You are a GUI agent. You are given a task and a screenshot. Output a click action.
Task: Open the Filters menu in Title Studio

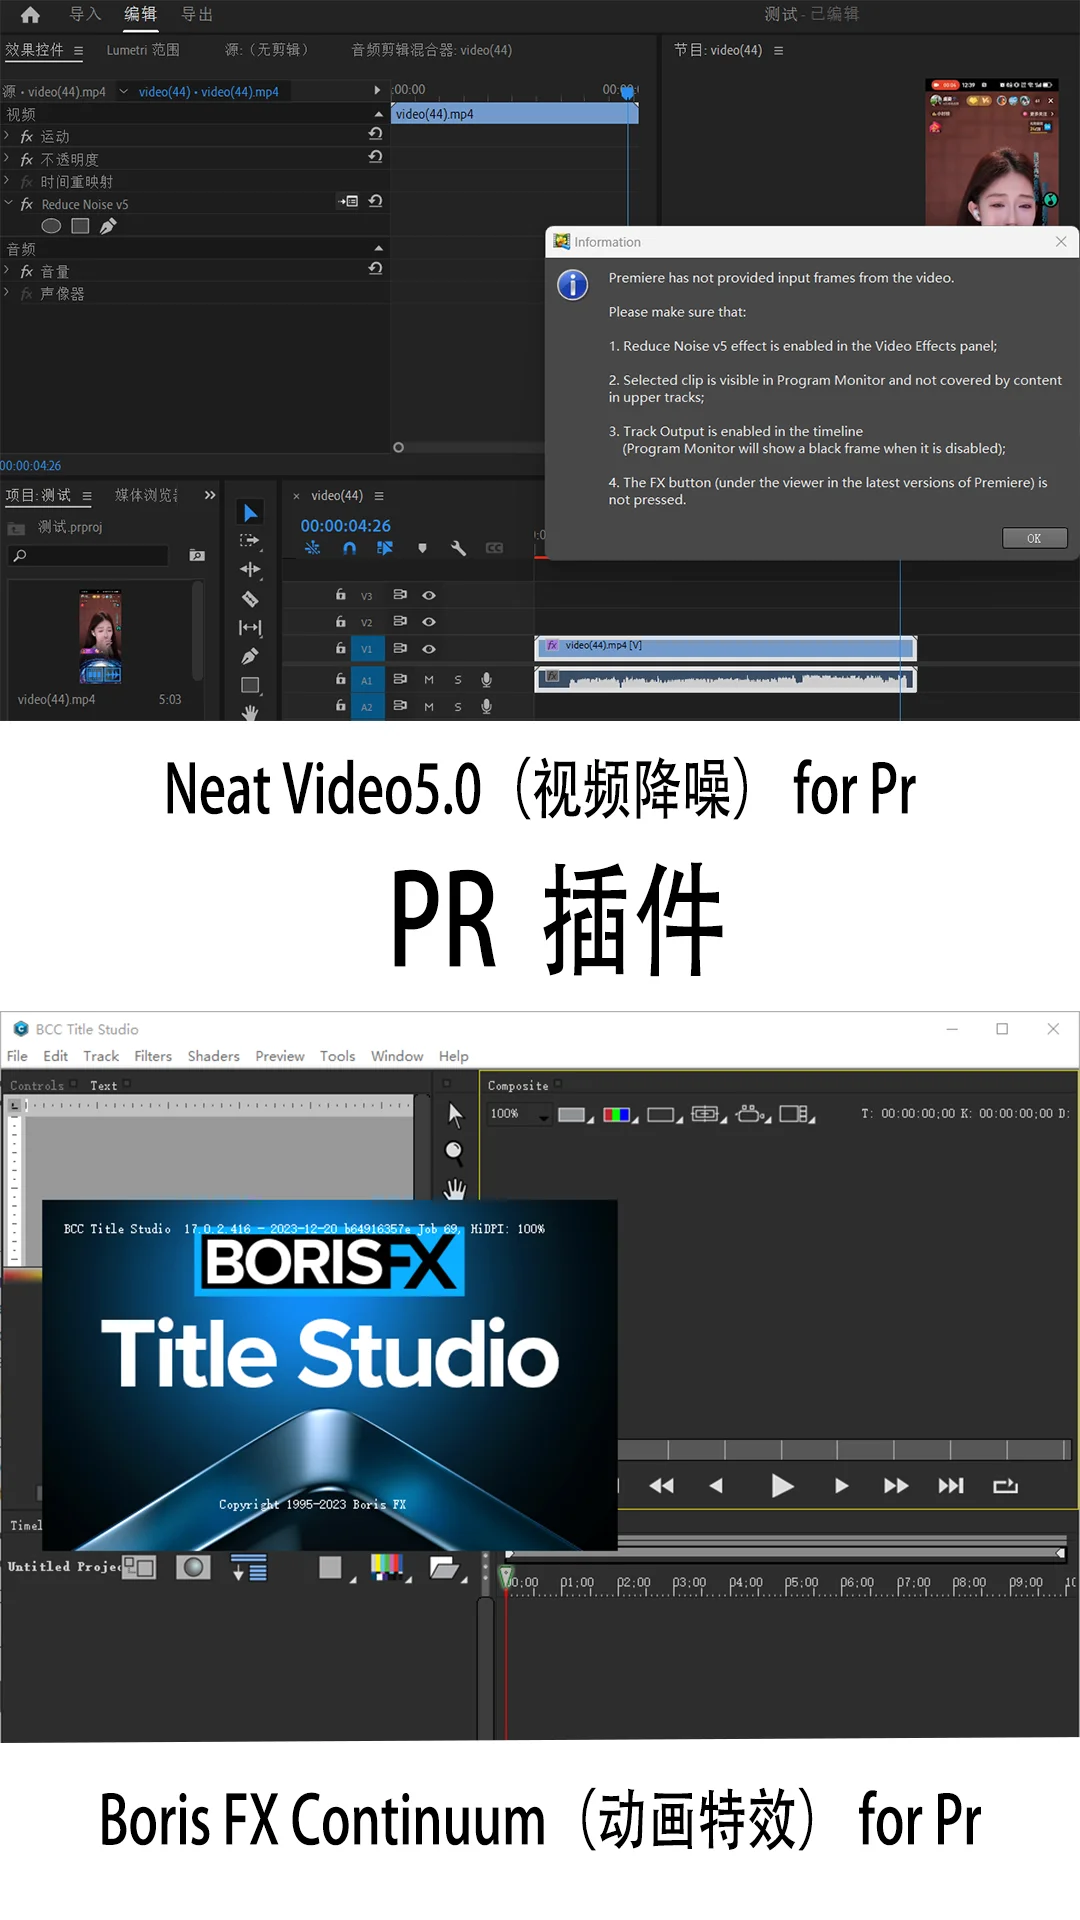(153, 1056)
